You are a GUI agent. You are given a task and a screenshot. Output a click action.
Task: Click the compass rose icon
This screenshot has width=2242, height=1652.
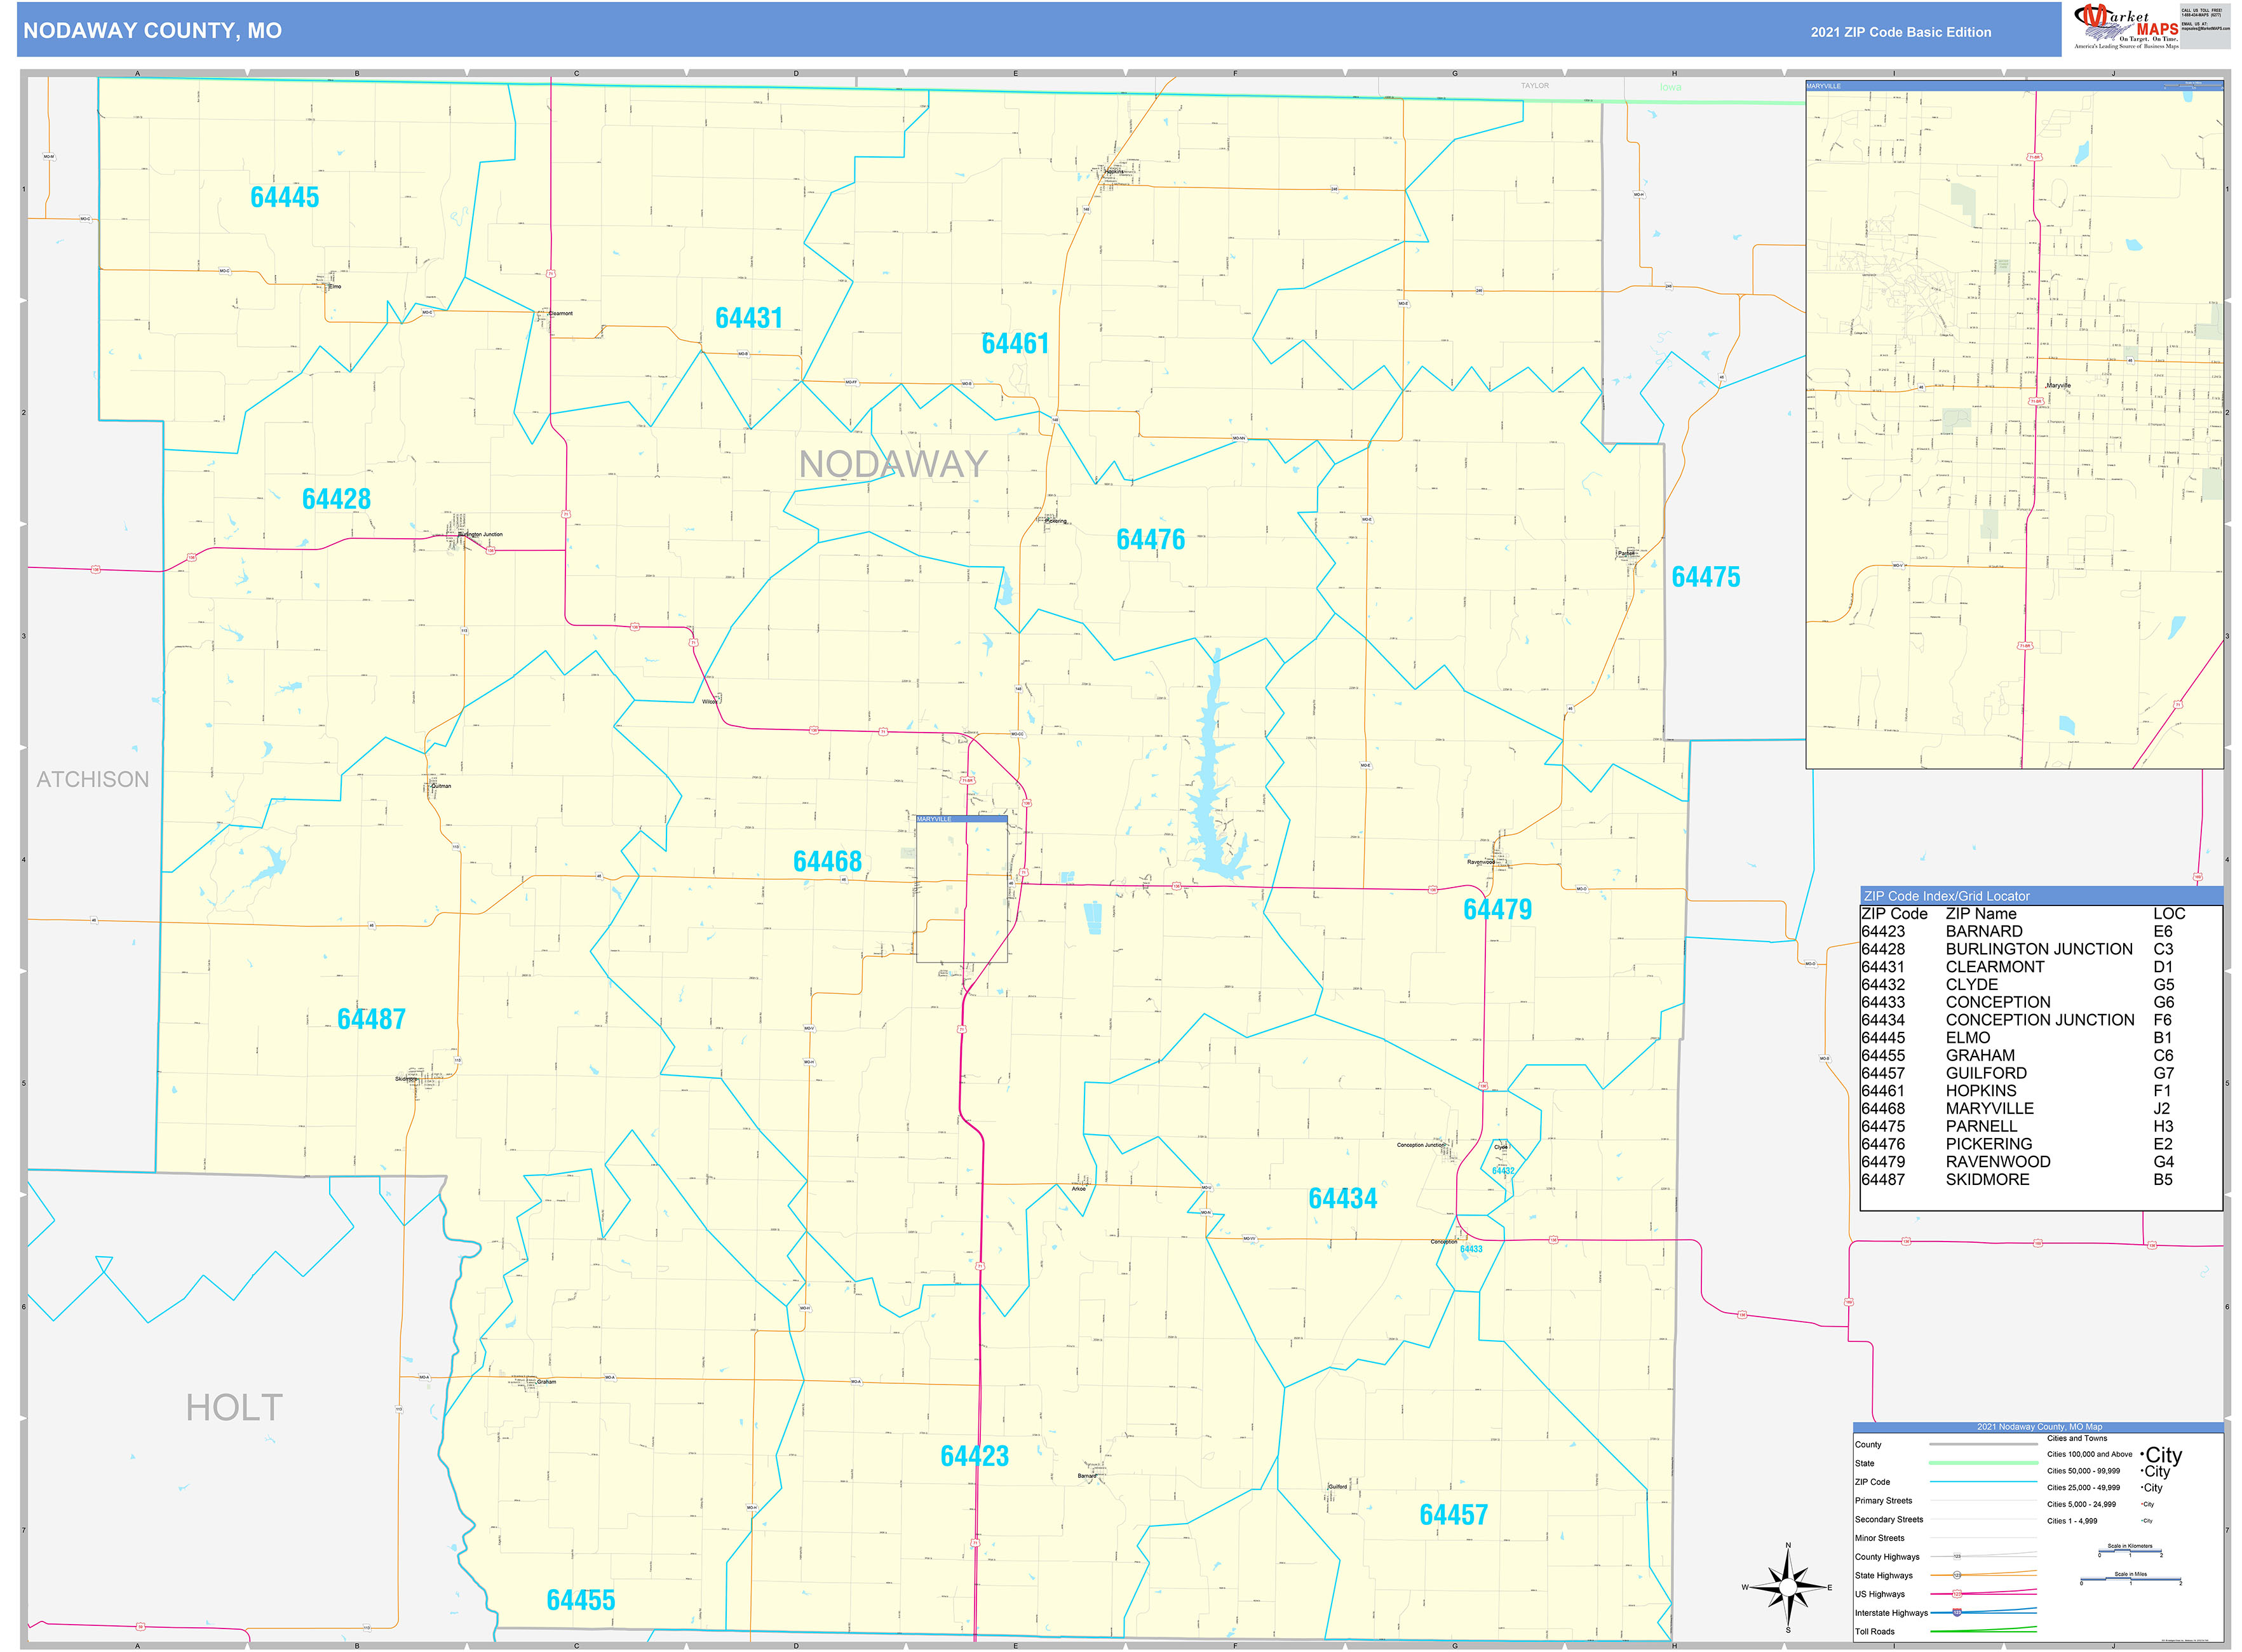tap(1788, 1587)
